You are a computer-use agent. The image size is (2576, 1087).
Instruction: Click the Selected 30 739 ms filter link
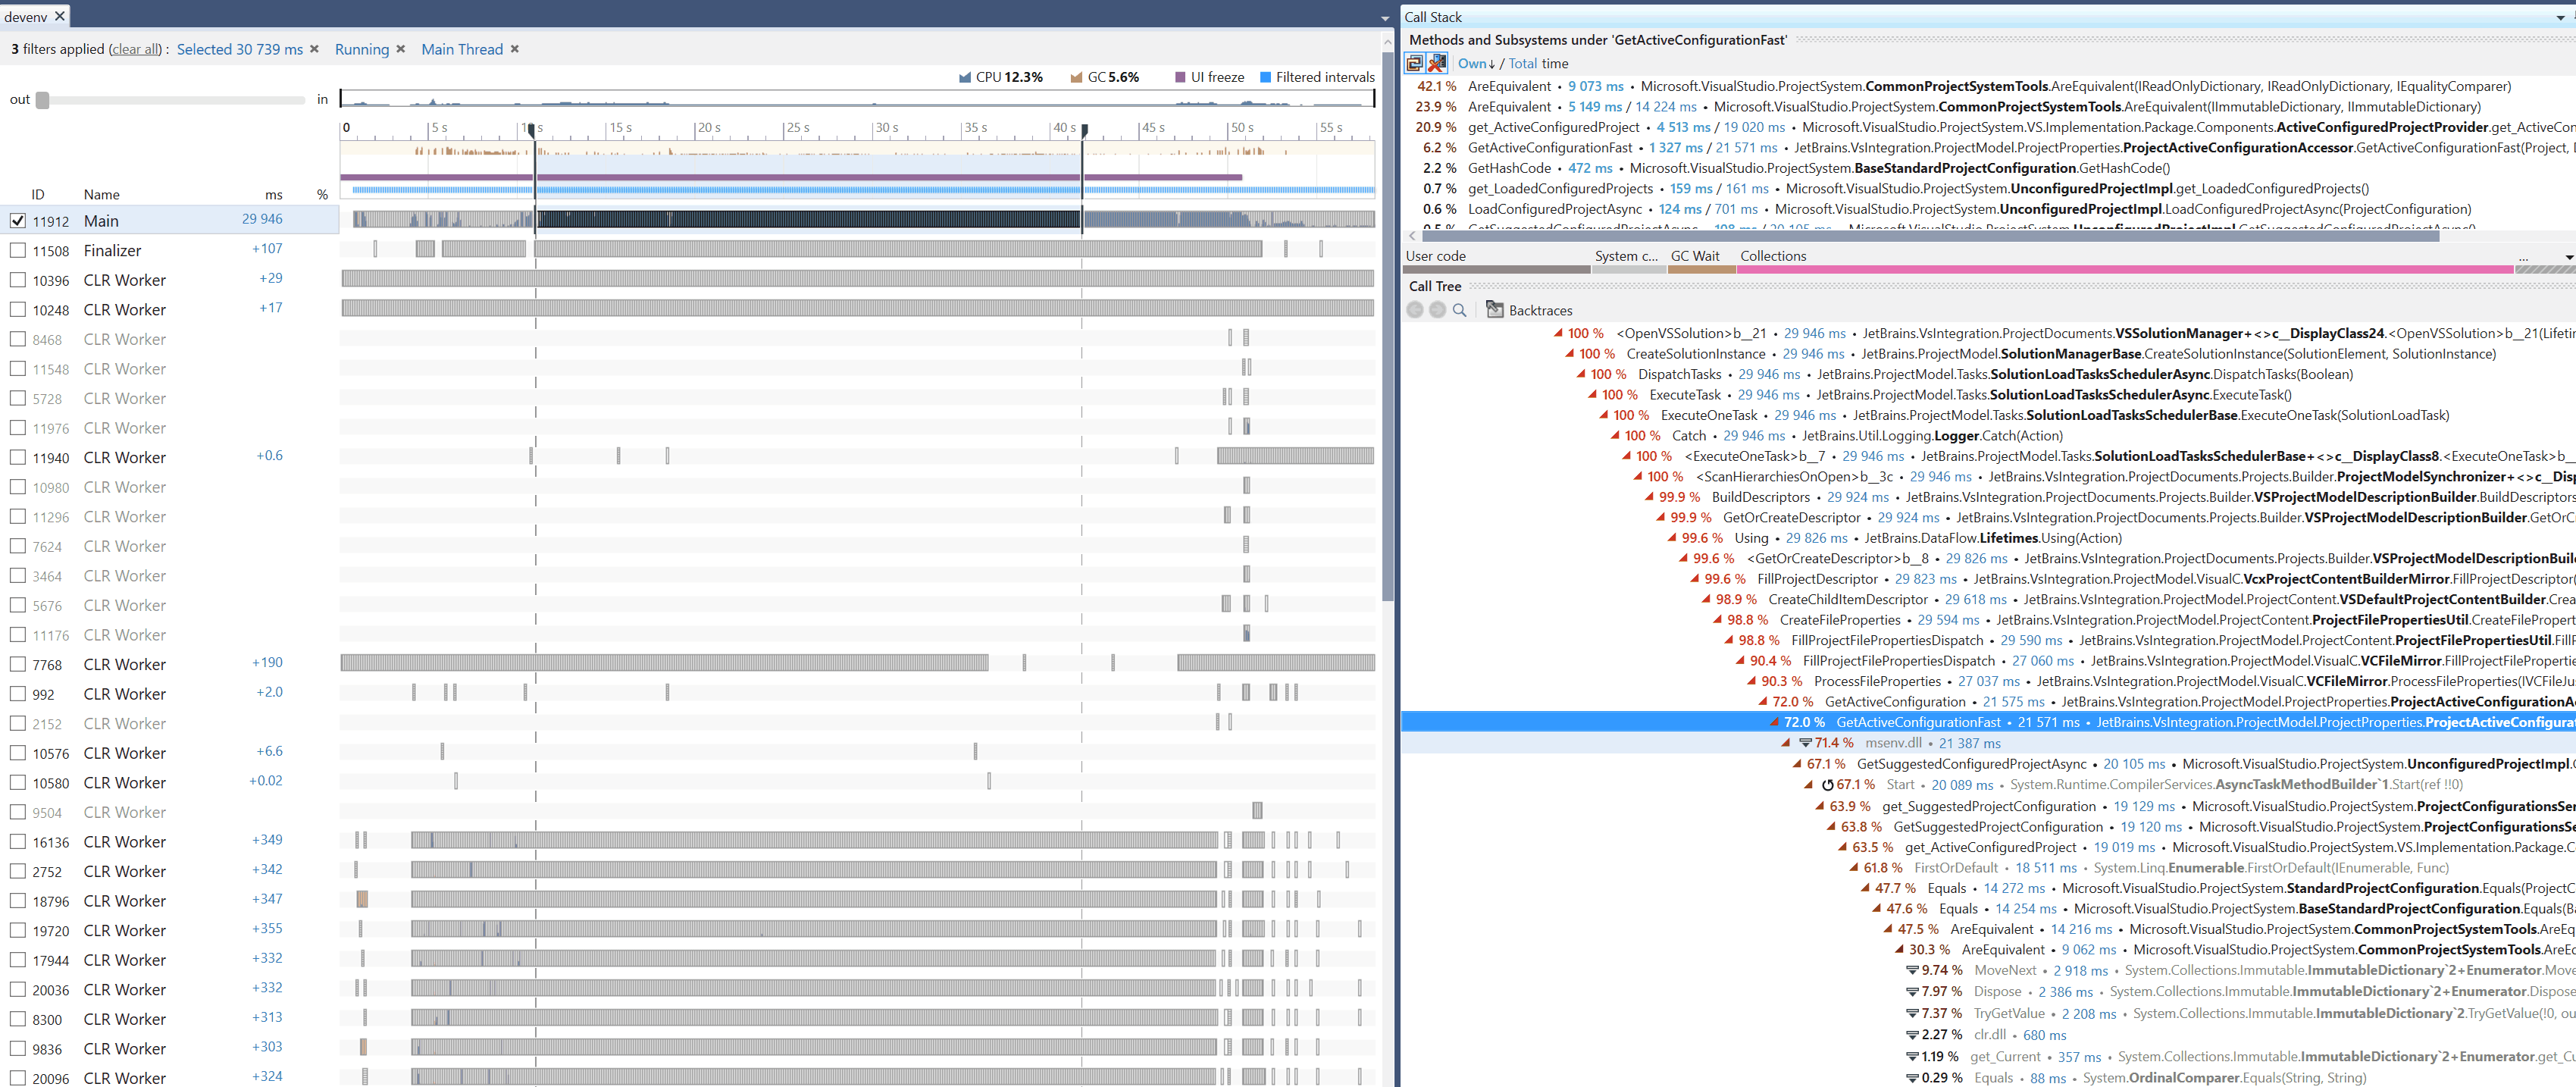click(240, 49)
